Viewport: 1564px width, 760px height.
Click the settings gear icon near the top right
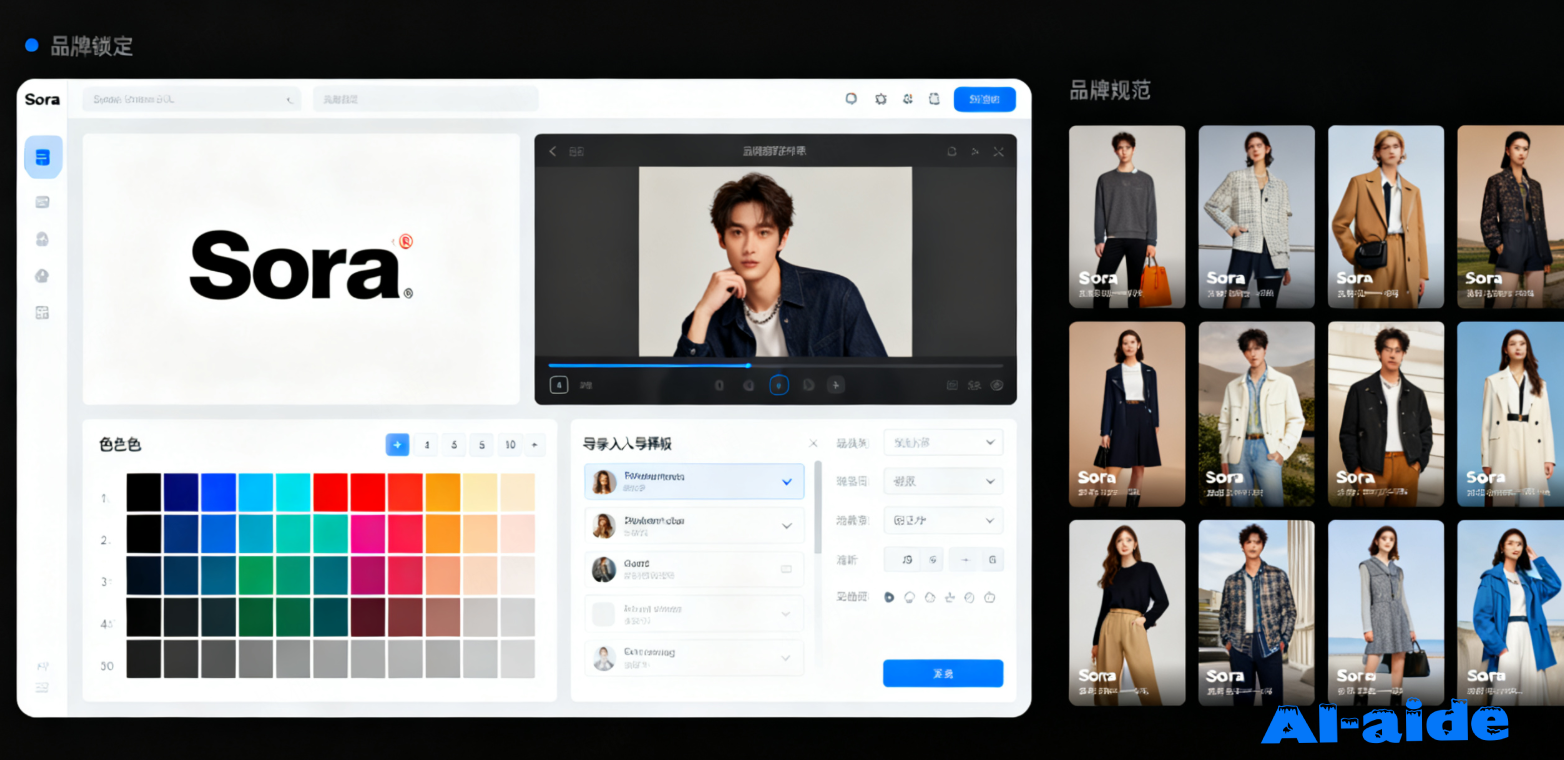click(881, 98)
